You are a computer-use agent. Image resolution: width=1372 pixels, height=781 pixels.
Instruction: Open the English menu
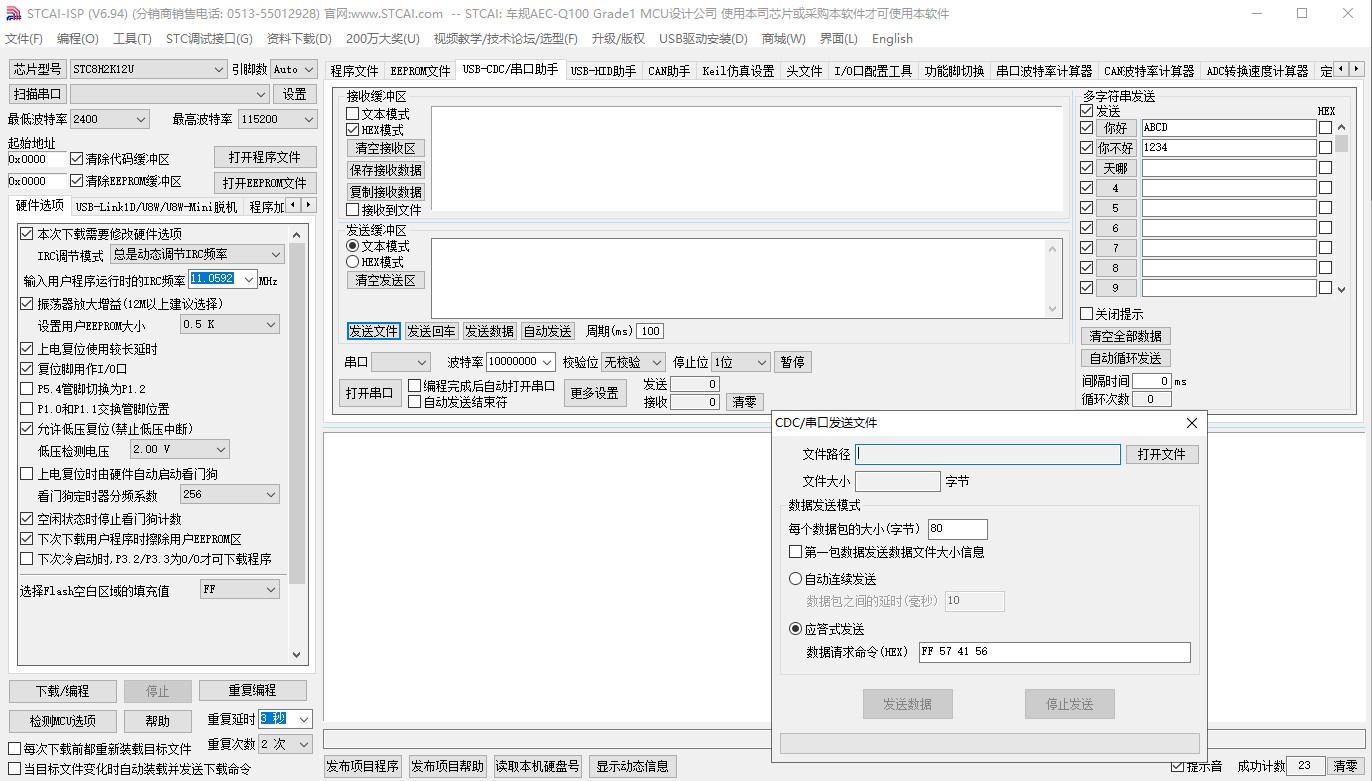point(892,39)
